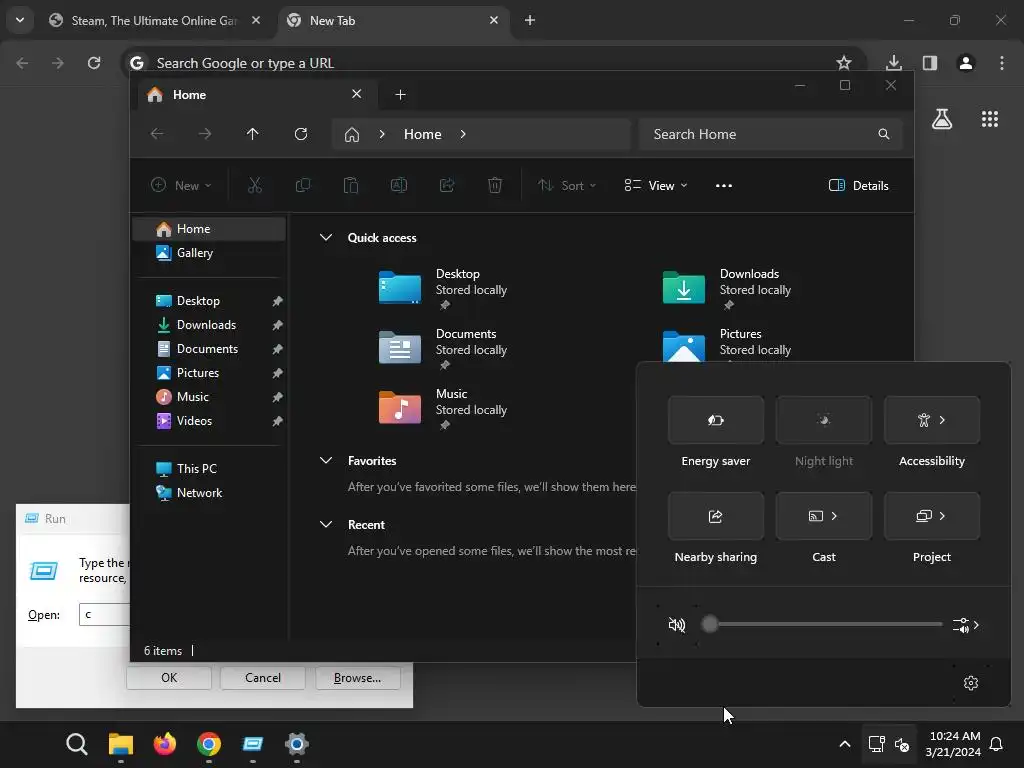Open the Sort dropdown in File Explorer

click(x=567, y=185)
